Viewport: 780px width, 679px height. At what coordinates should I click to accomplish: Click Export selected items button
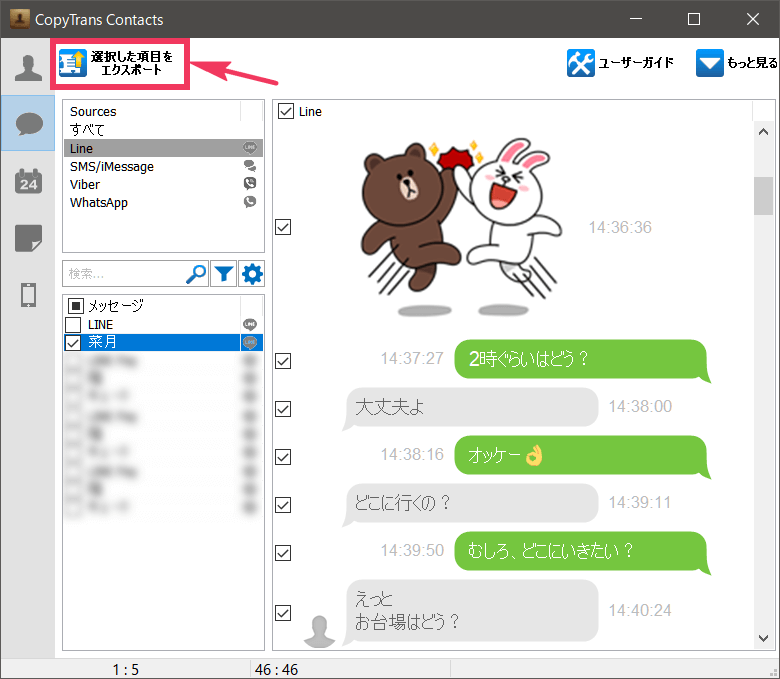click(120, 64)
